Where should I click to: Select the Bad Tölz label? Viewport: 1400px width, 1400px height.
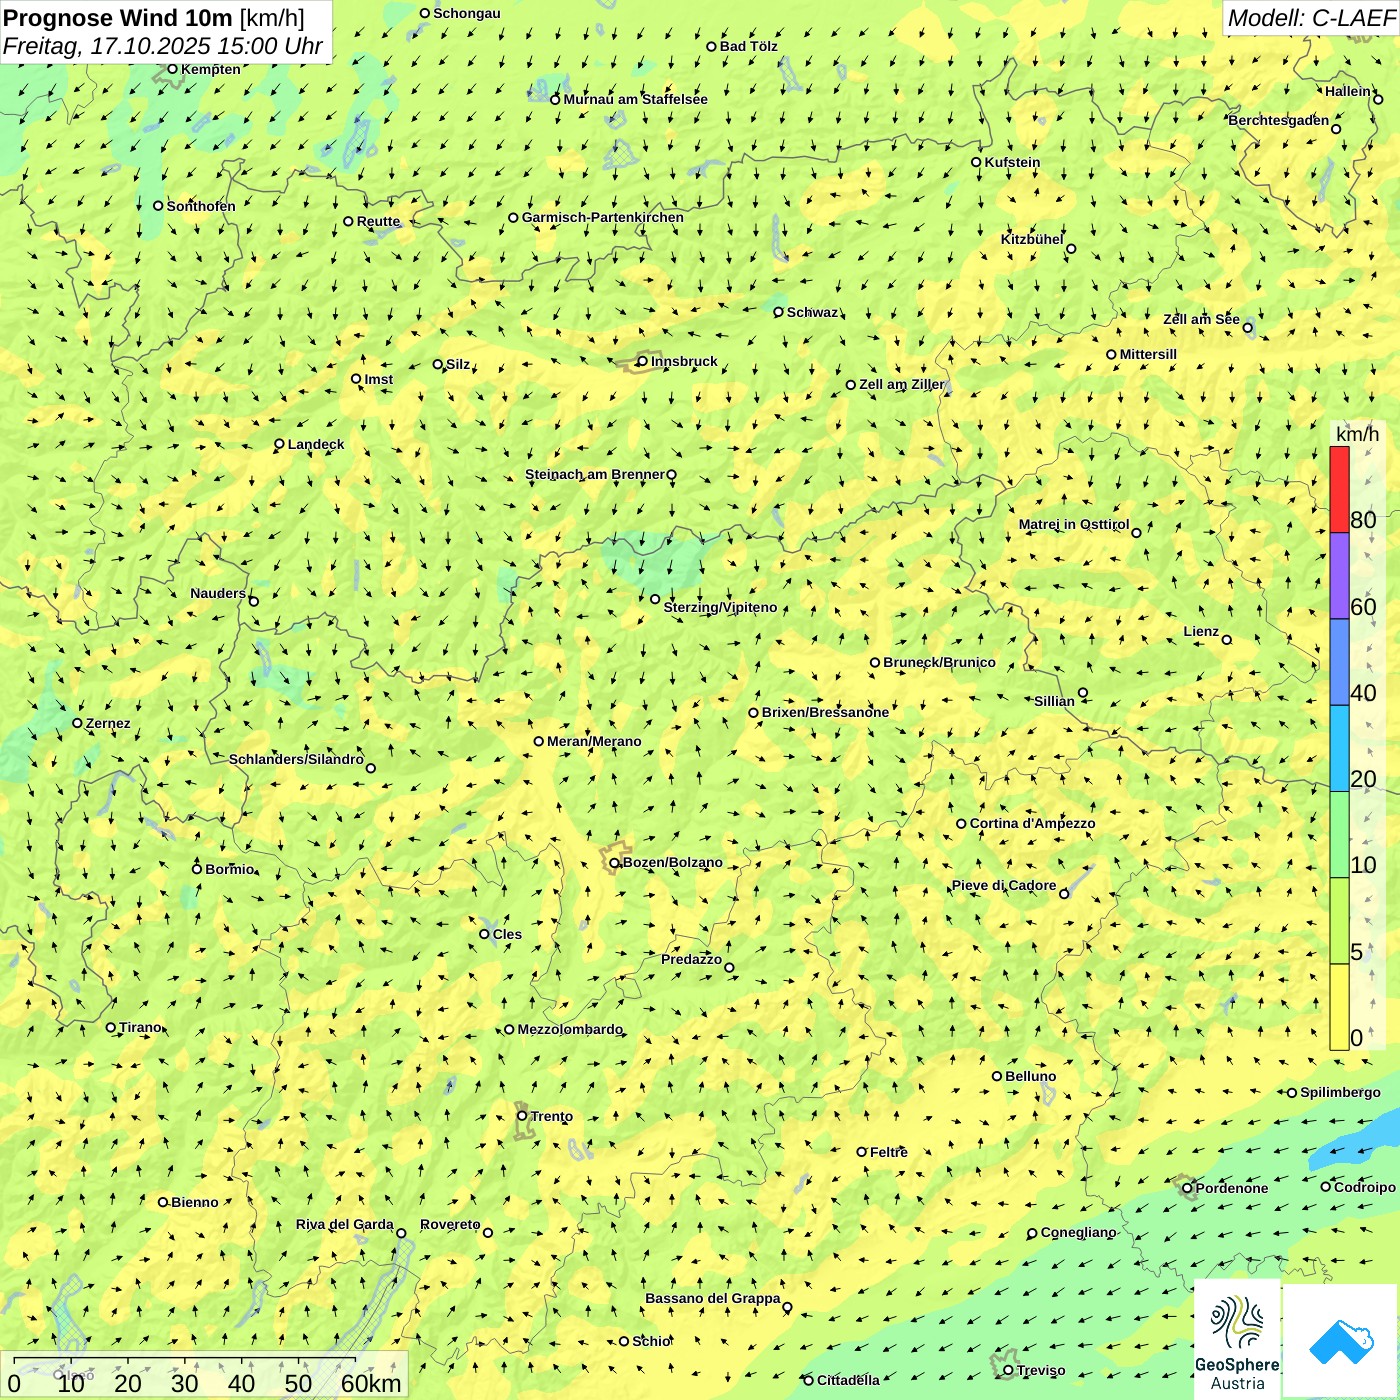click(x=748, y=46)
